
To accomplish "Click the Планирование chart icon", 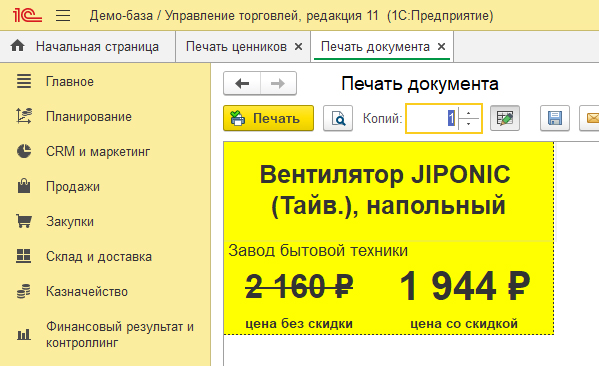I will (24, 116).
